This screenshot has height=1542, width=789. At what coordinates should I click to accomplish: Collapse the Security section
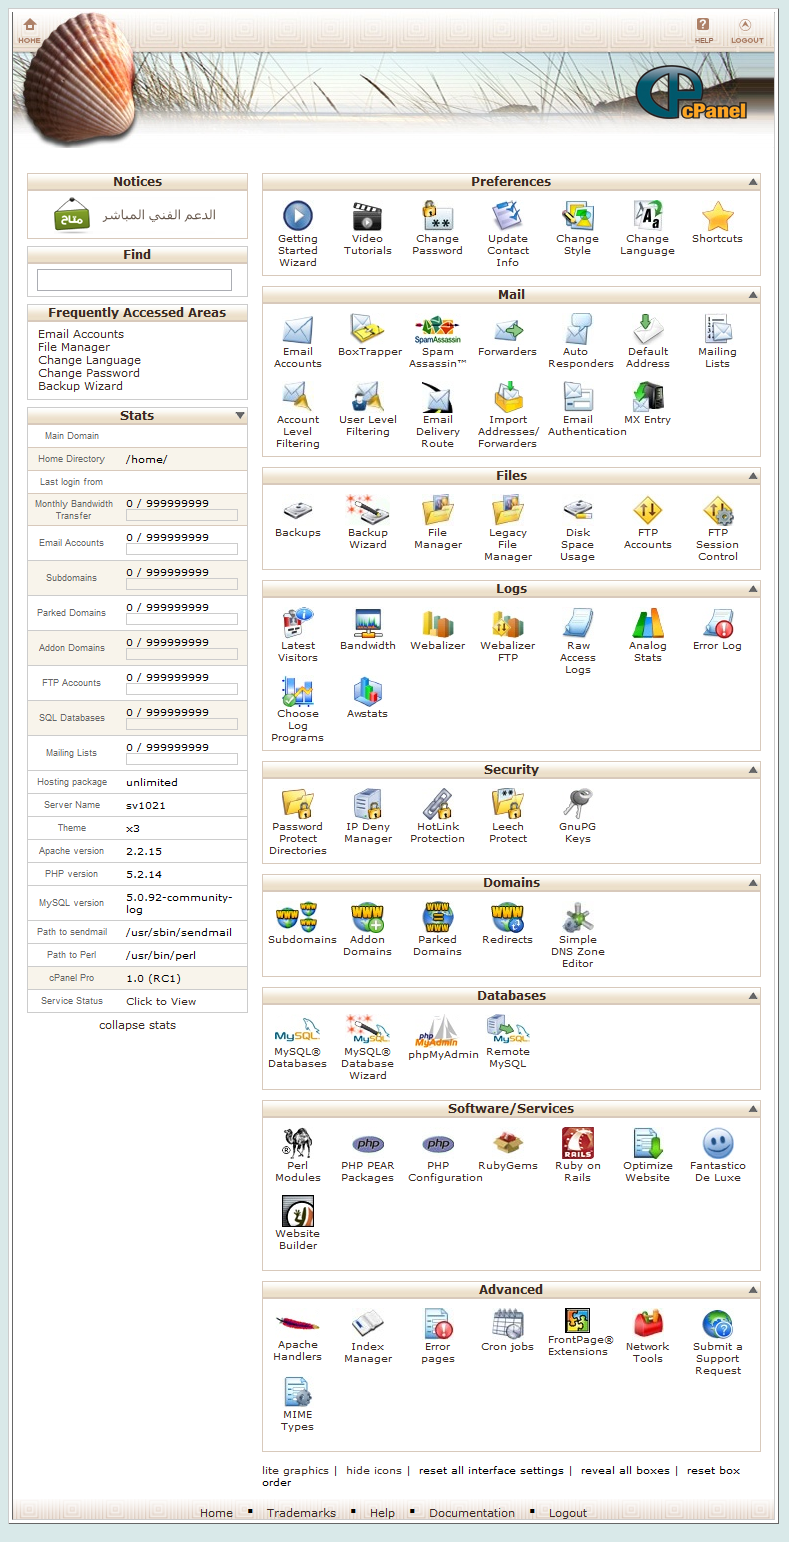click(x=752, y=770)
